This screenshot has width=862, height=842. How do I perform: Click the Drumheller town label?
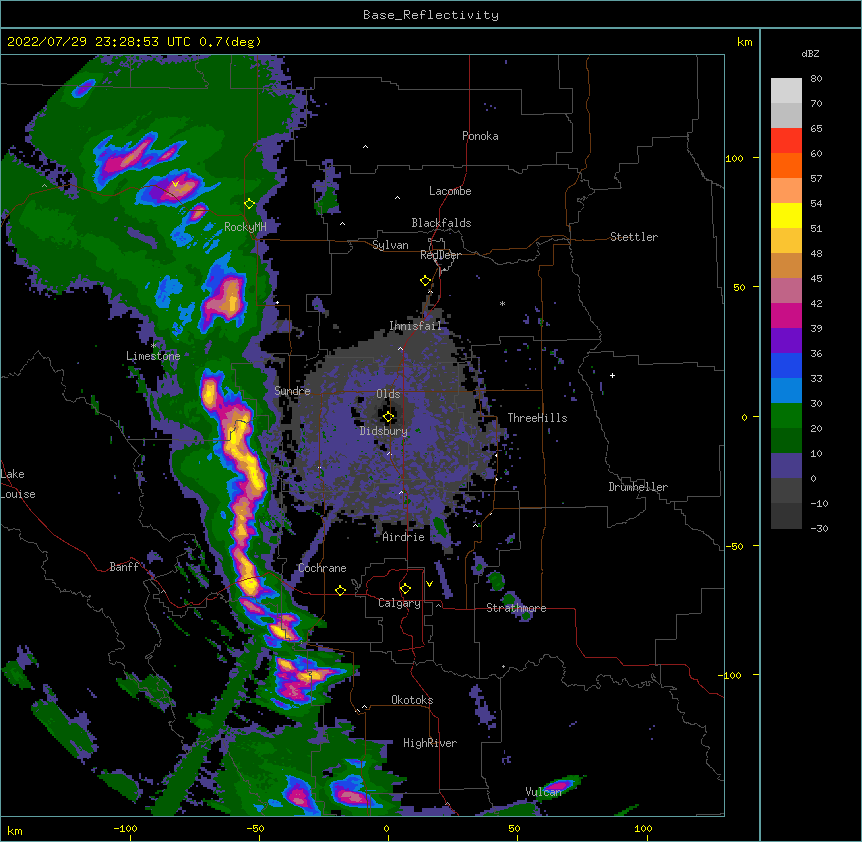point(638,487)
